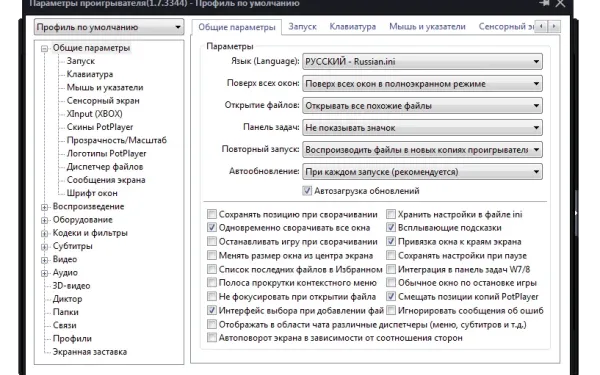The image size is (600, 375).
Task: Enable 'Автоповорот экрана' checkbox
Action: pos(212,338)
